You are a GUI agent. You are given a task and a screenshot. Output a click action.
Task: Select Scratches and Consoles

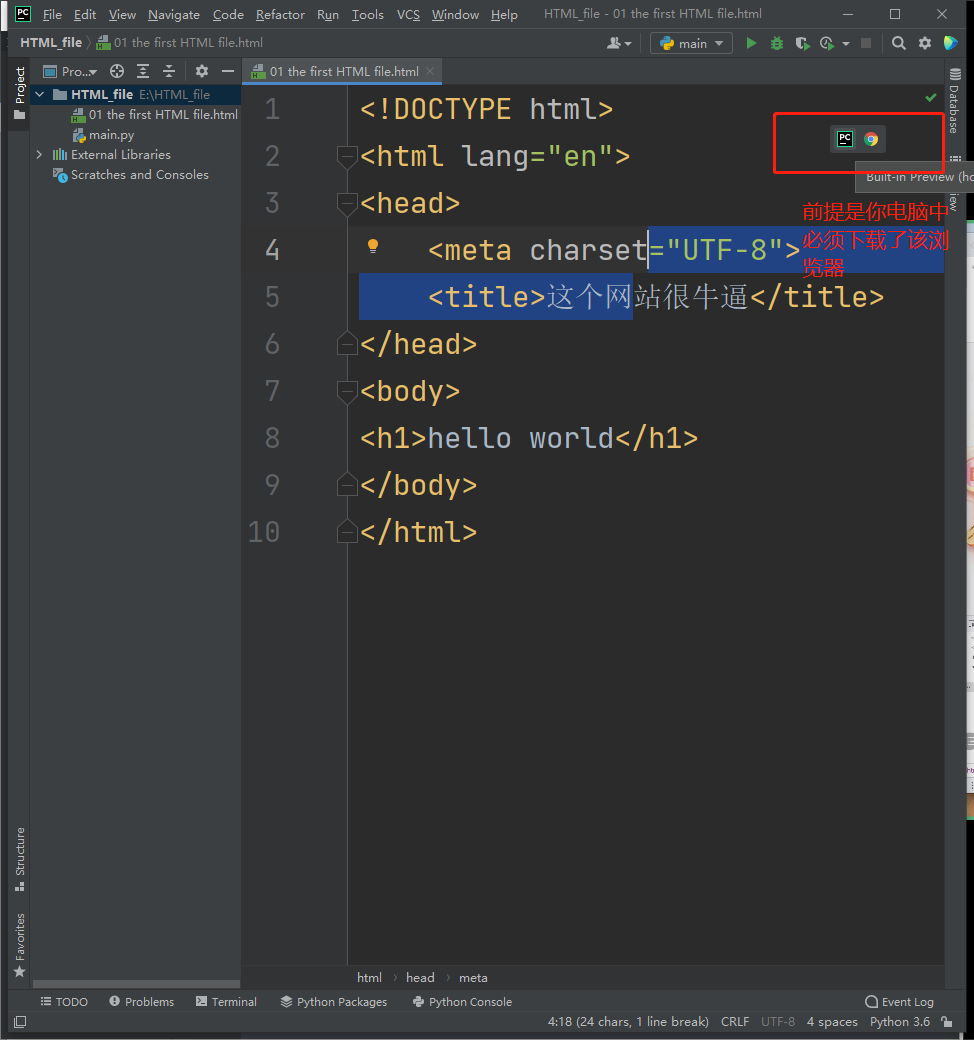[x=131, y=174]
